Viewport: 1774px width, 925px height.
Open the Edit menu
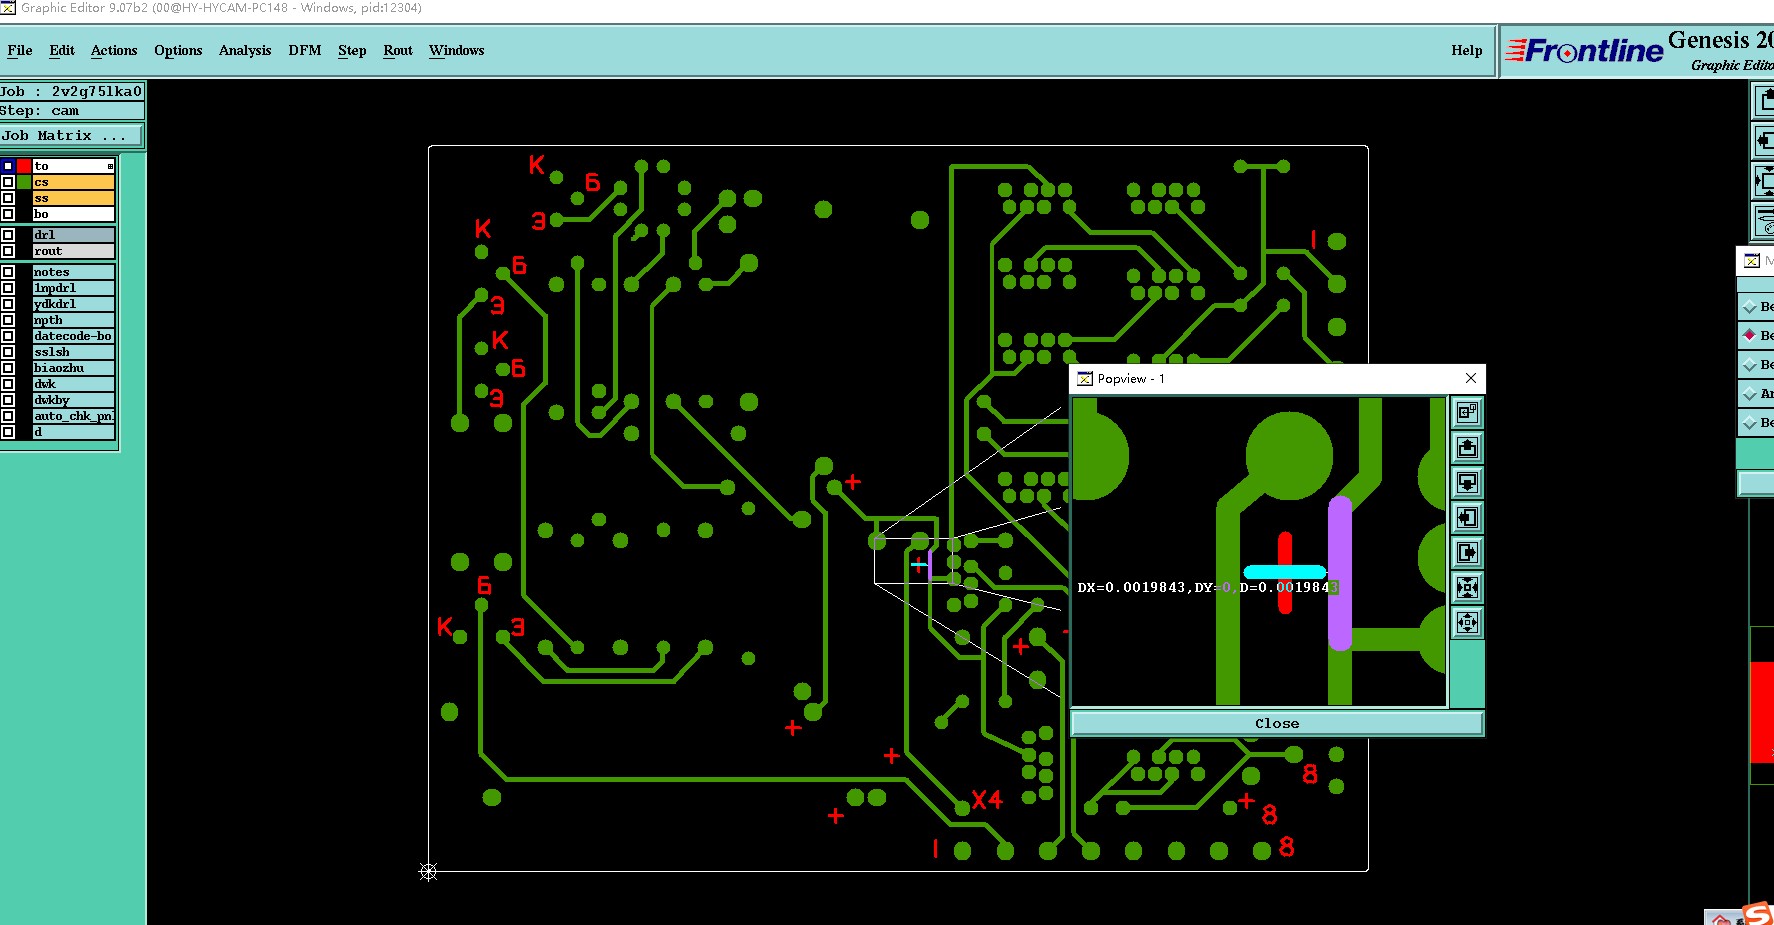(62, 50)
